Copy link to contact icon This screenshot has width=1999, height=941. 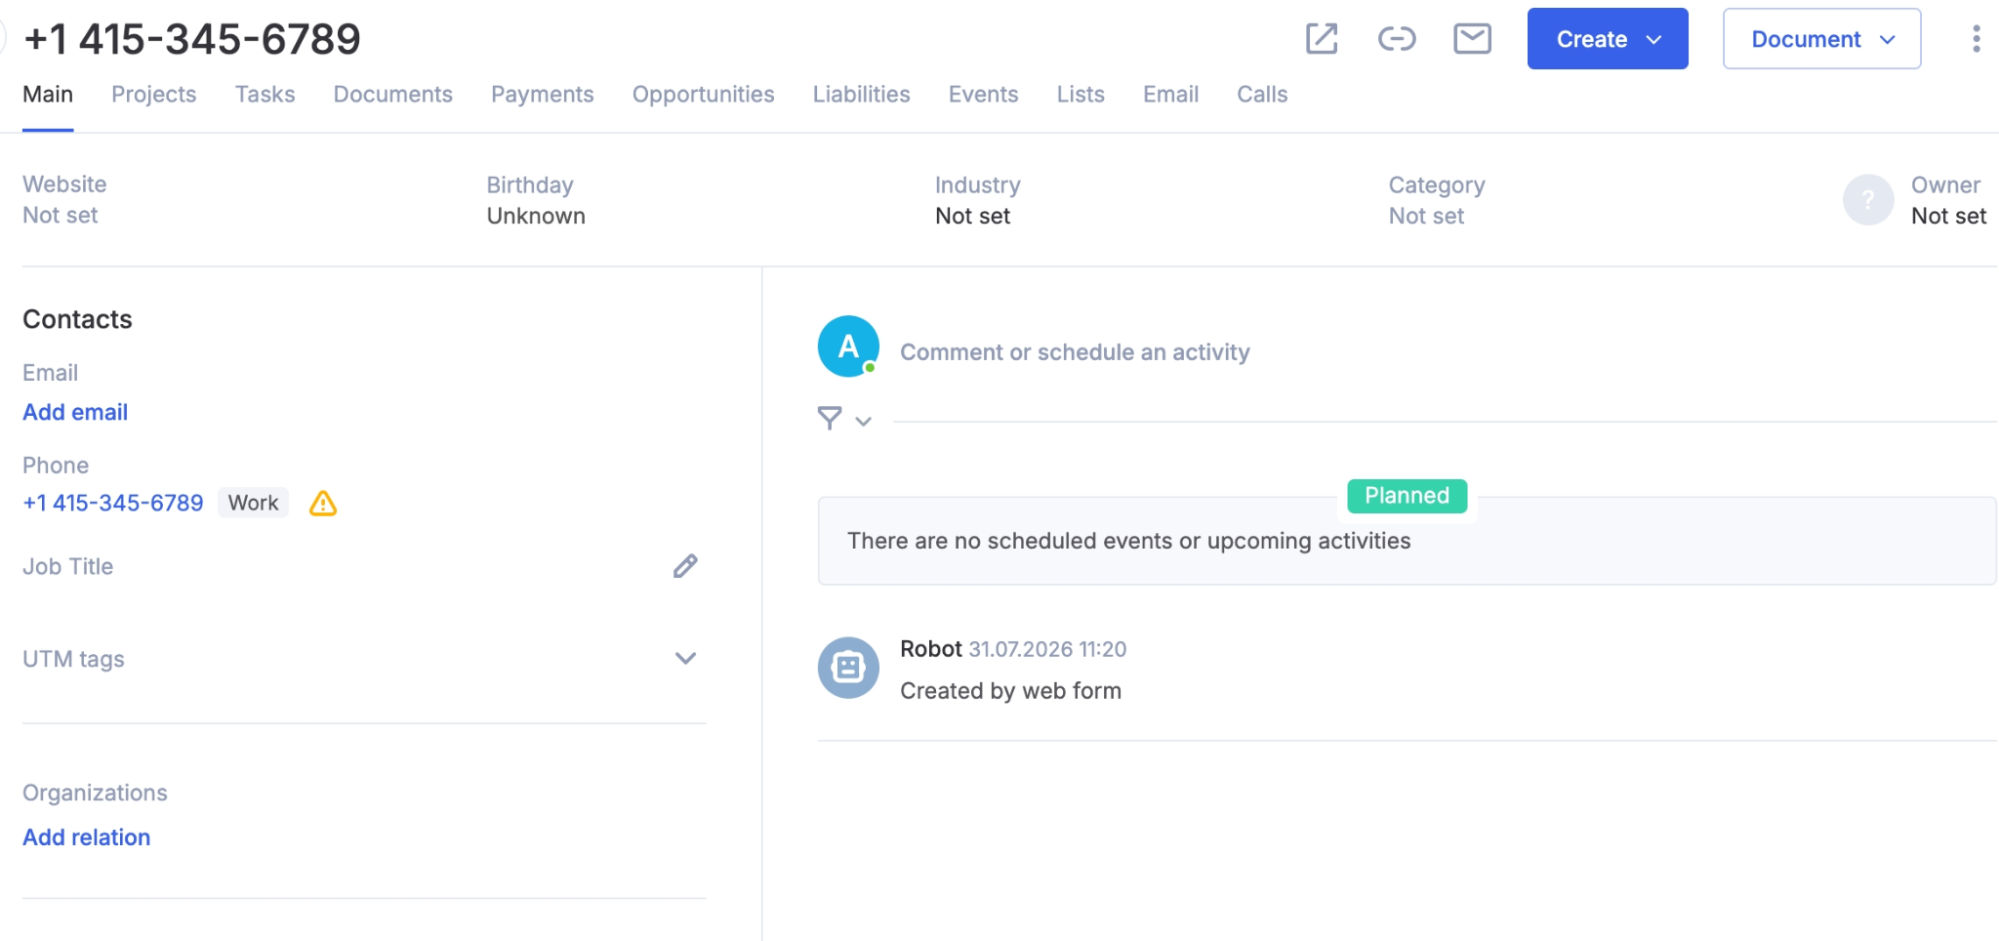1396,39
